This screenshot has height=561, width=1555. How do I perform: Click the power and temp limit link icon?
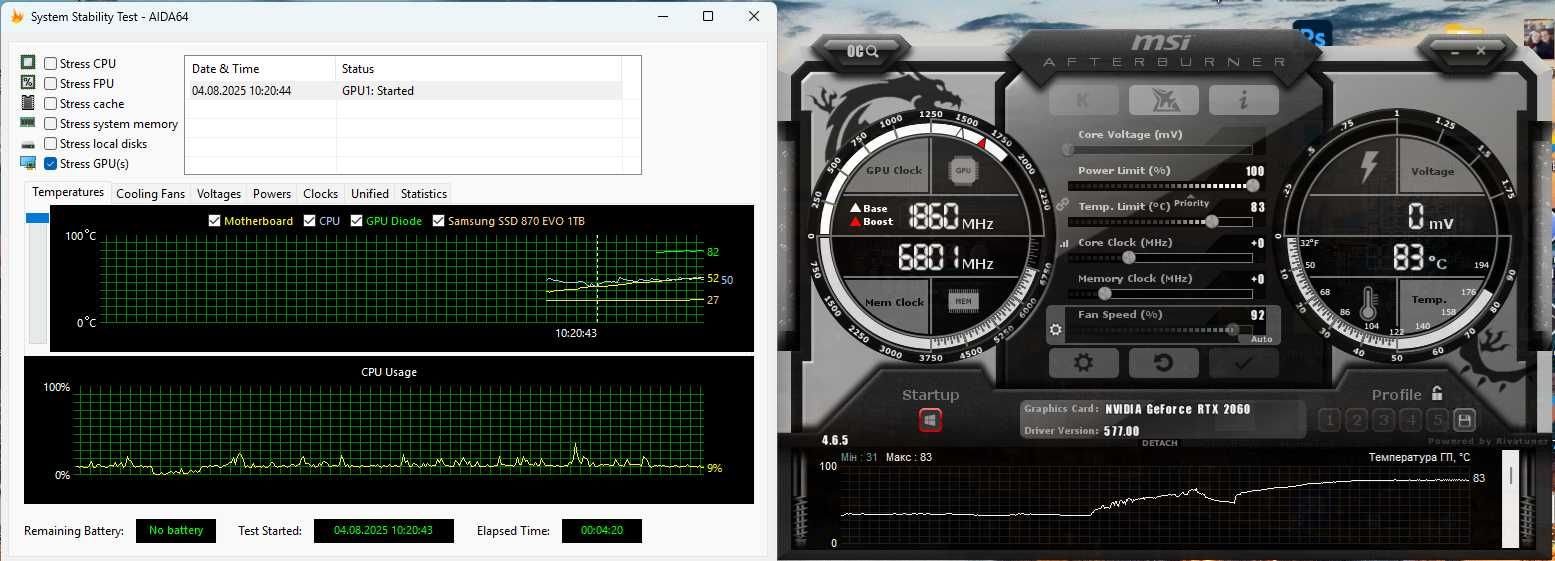click(x=1062, y=203)
